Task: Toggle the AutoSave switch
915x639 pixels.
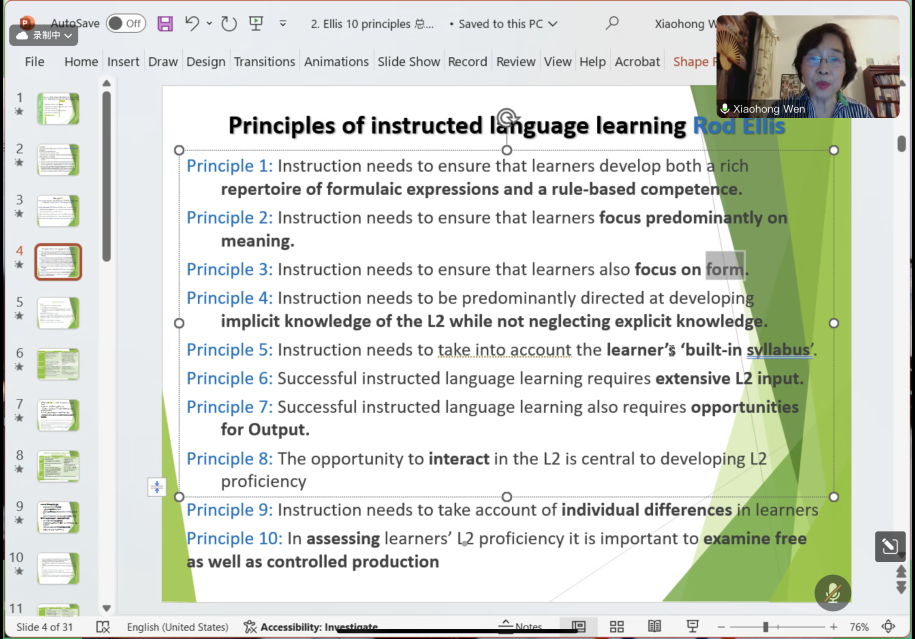Action: pyautogui.click(x=125, y=23)
